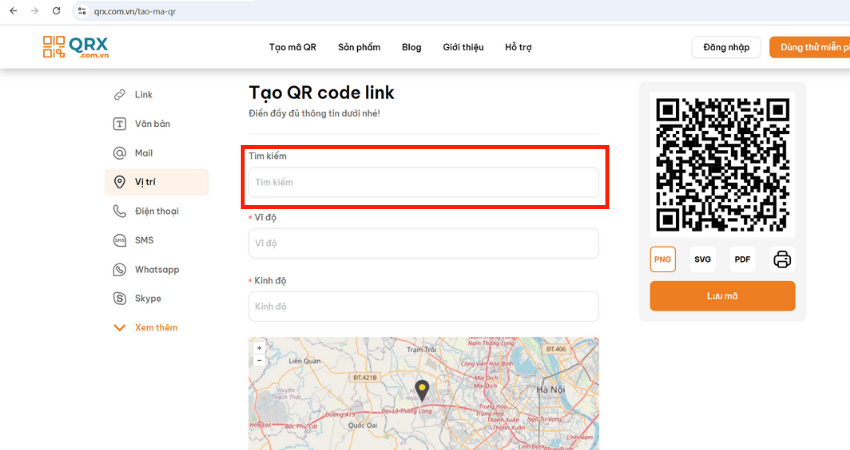Image resolution: width=850 pixels, height=450 pixels.
Task: Expand the Xem thêm chevron
Action: (x=119, y=327)
